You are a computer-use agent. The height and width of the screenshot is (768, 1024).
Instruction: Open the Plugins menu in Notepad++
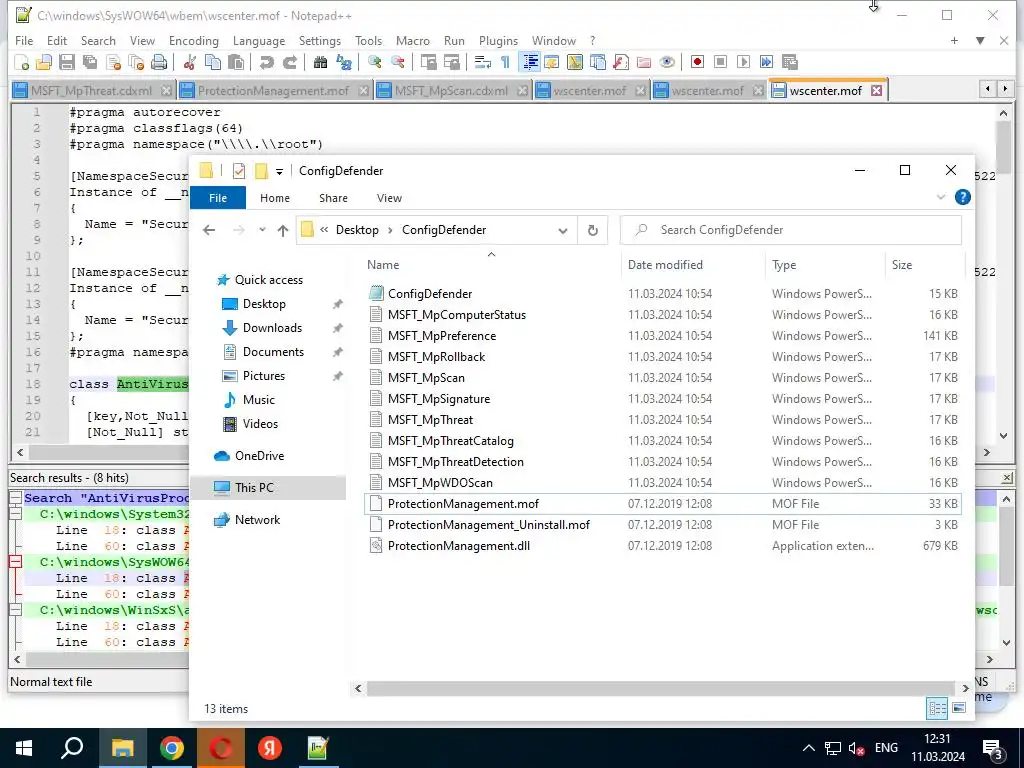tap(498, 40)
